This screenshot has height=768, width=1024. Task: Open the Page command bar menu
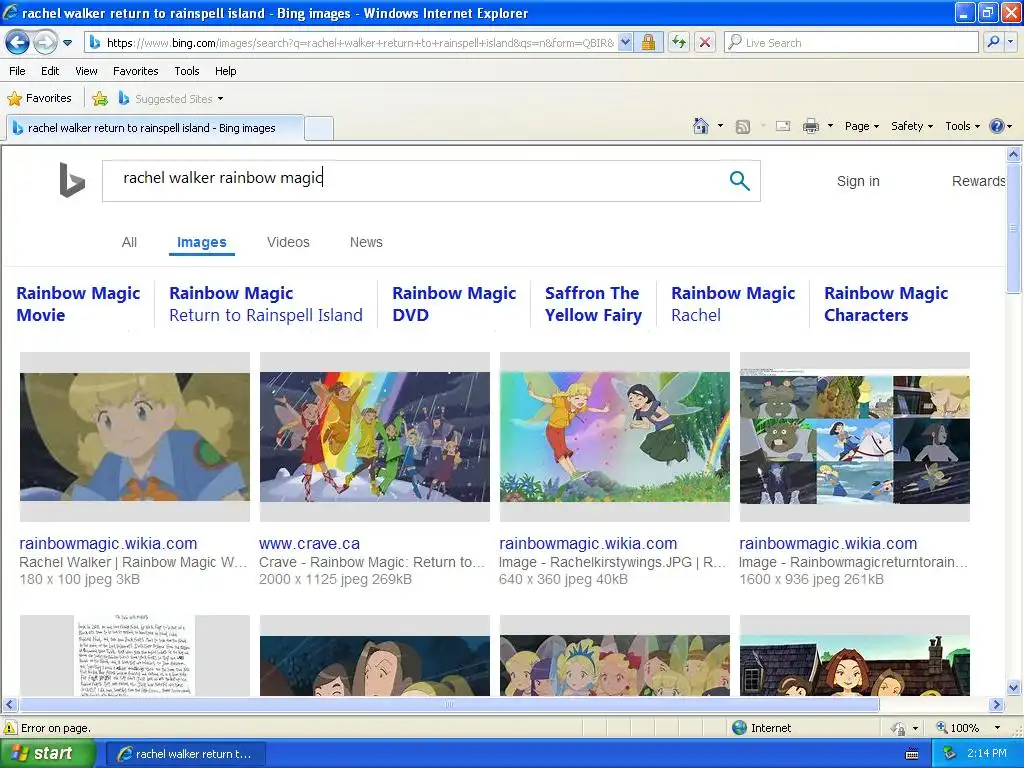[x=861, y=126]
